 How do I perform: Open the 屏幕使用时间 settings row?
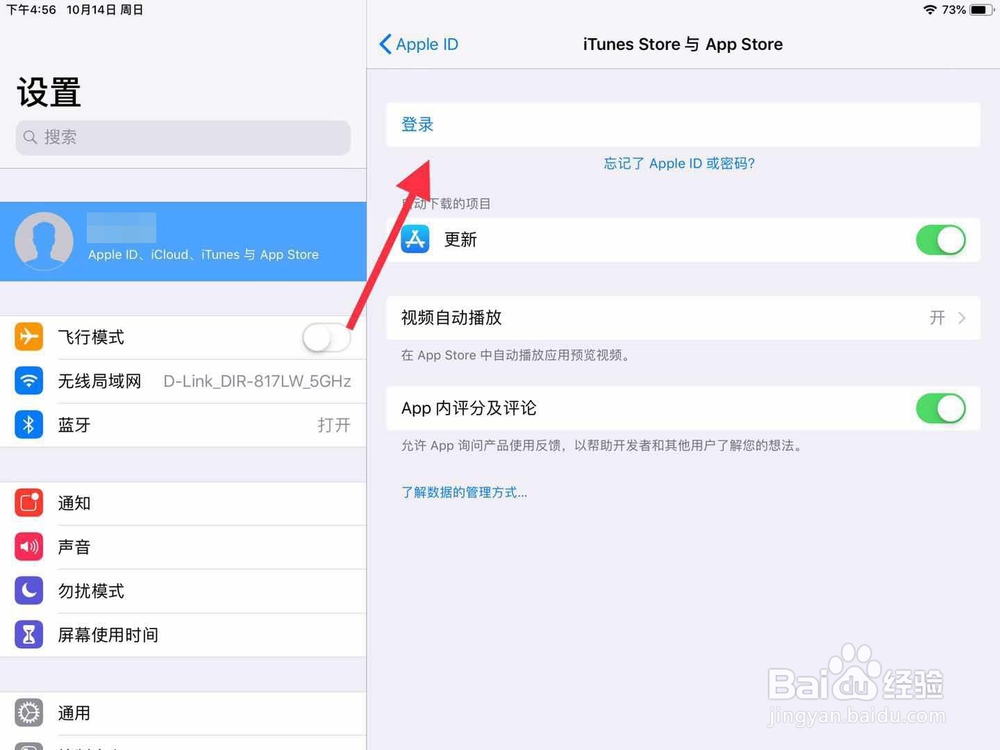coord(183,635)
